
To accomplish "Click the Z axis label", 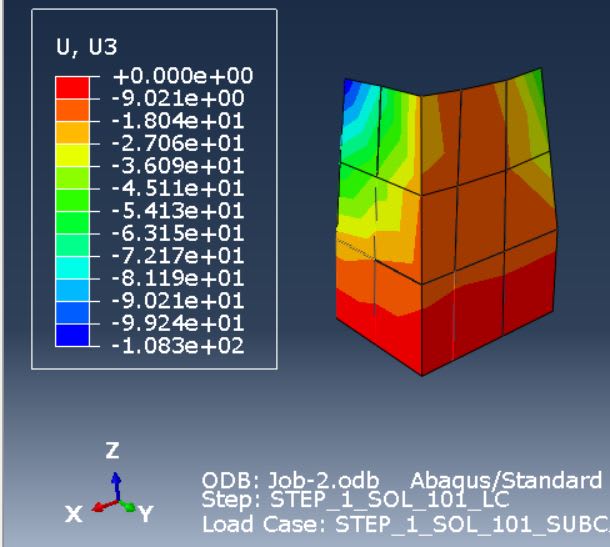I will point(112,451).
